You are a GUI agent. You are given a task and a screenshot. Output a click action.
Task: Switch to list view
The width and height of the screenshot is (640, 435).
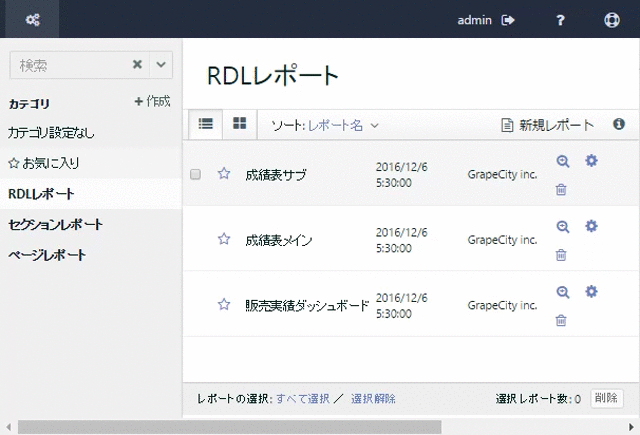[206, 124]
